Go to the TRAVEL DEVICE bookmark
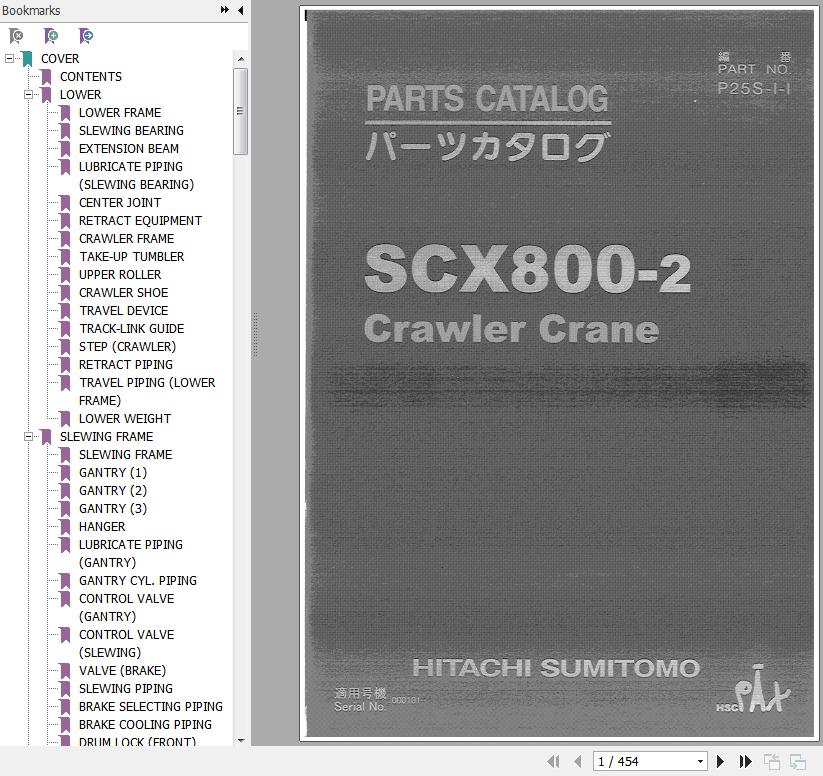The height and width of the screenshot is (776, 823). 124,311
